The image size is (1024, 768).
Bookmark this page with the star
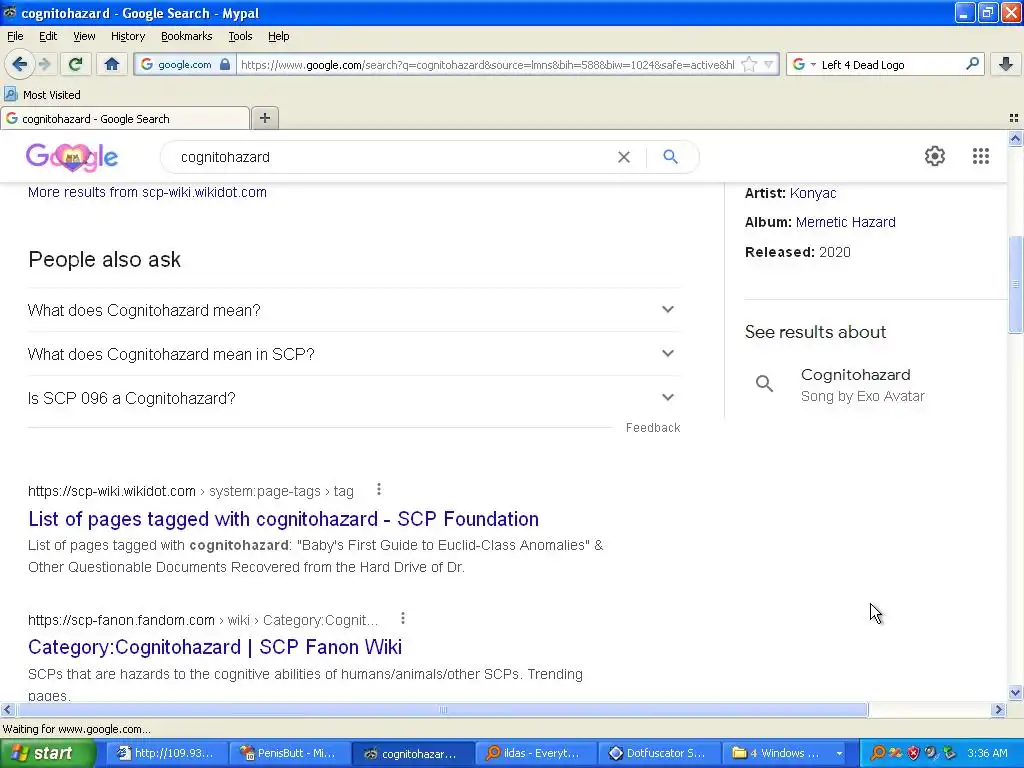749,64
